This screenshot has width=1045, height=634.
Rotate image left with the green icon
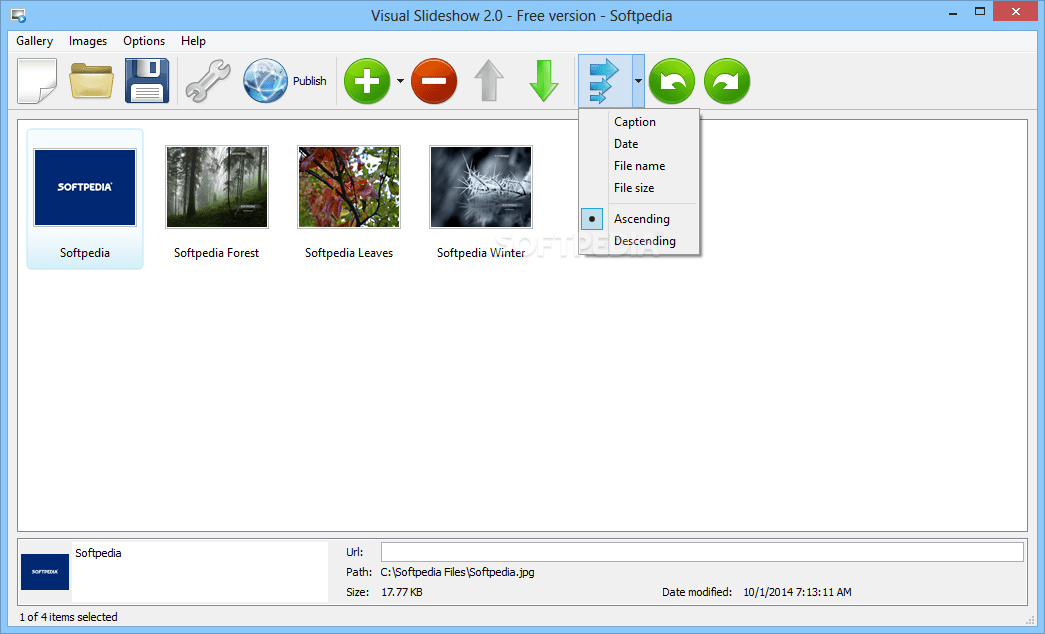point(672,81)
